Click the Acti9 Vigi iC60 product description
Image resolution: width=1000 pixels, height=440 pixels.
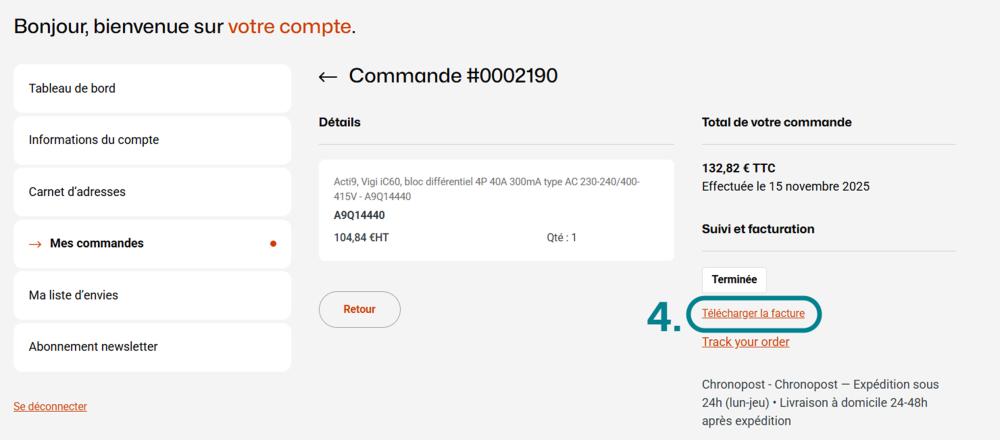tap(486, 189)
